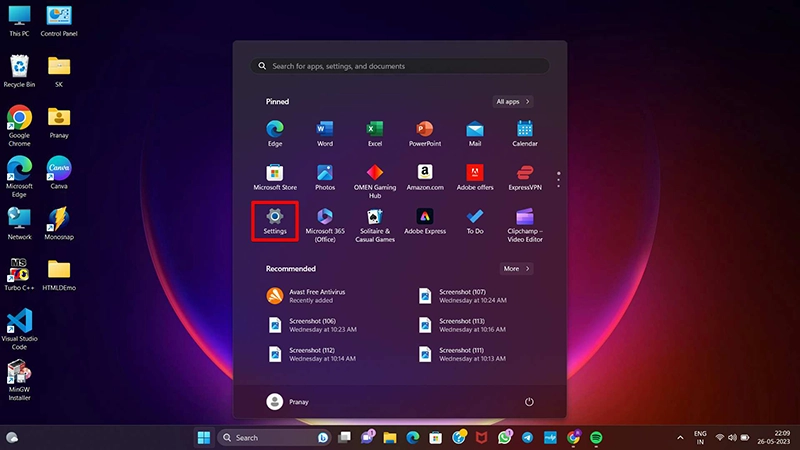Viewport: 800px width, 450px height.
Task: Select MinGW Installer desktop shortcut
Action: click(19, 380)
